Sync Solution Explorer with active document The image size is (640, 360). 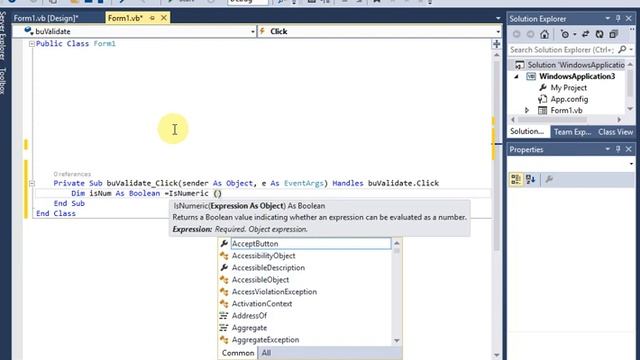point(585,34)
